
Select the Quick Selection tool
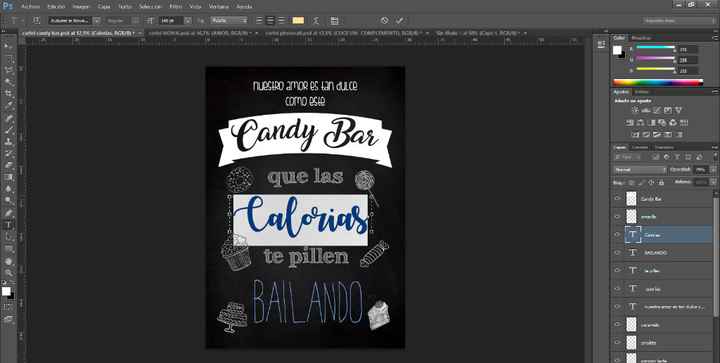pyautogui.click(x=9, y=82)
